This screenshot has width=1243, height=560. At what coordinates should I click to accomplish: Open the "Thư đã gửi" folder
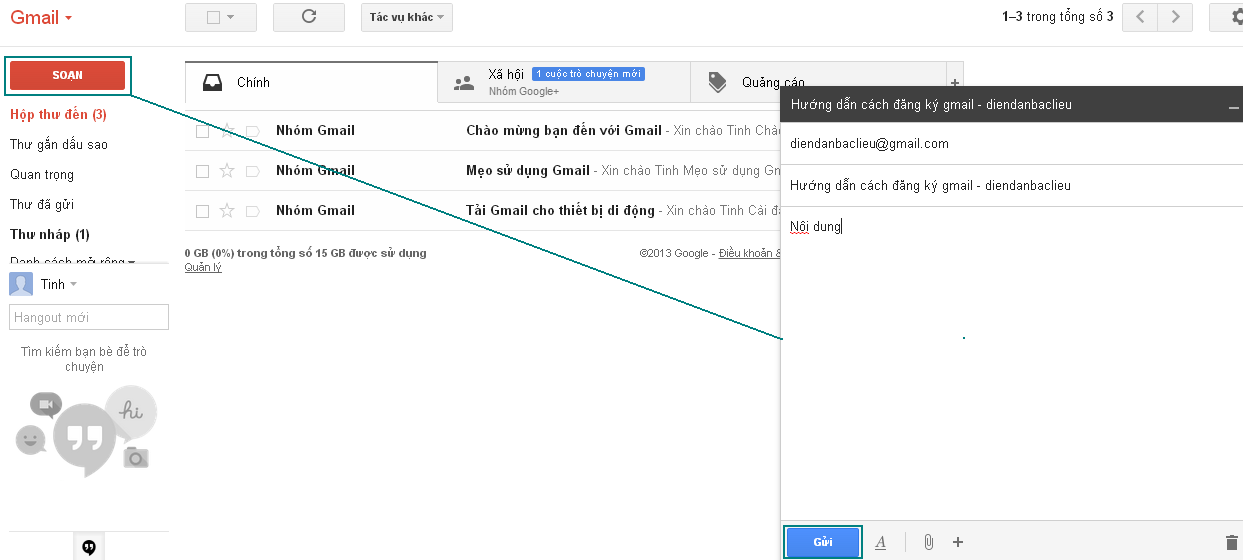pyautogui.click(x=42, y=205)
